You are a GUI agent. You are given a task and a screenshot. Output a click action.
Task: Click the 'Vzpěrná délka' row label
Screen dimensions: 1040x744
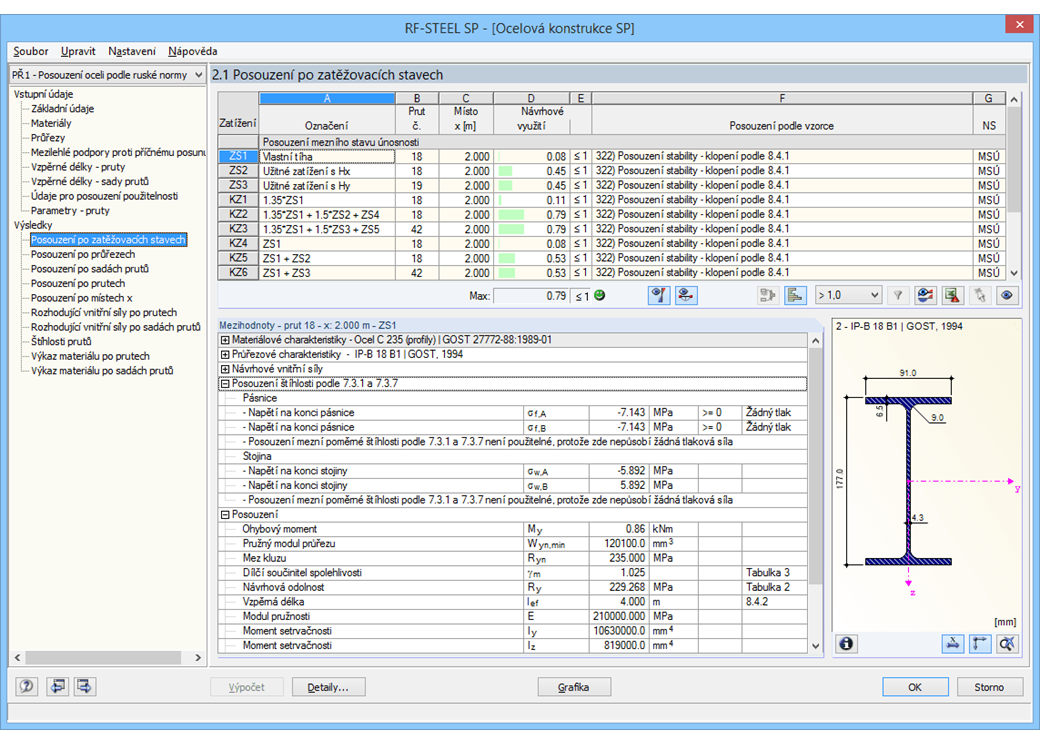(273, 602)
